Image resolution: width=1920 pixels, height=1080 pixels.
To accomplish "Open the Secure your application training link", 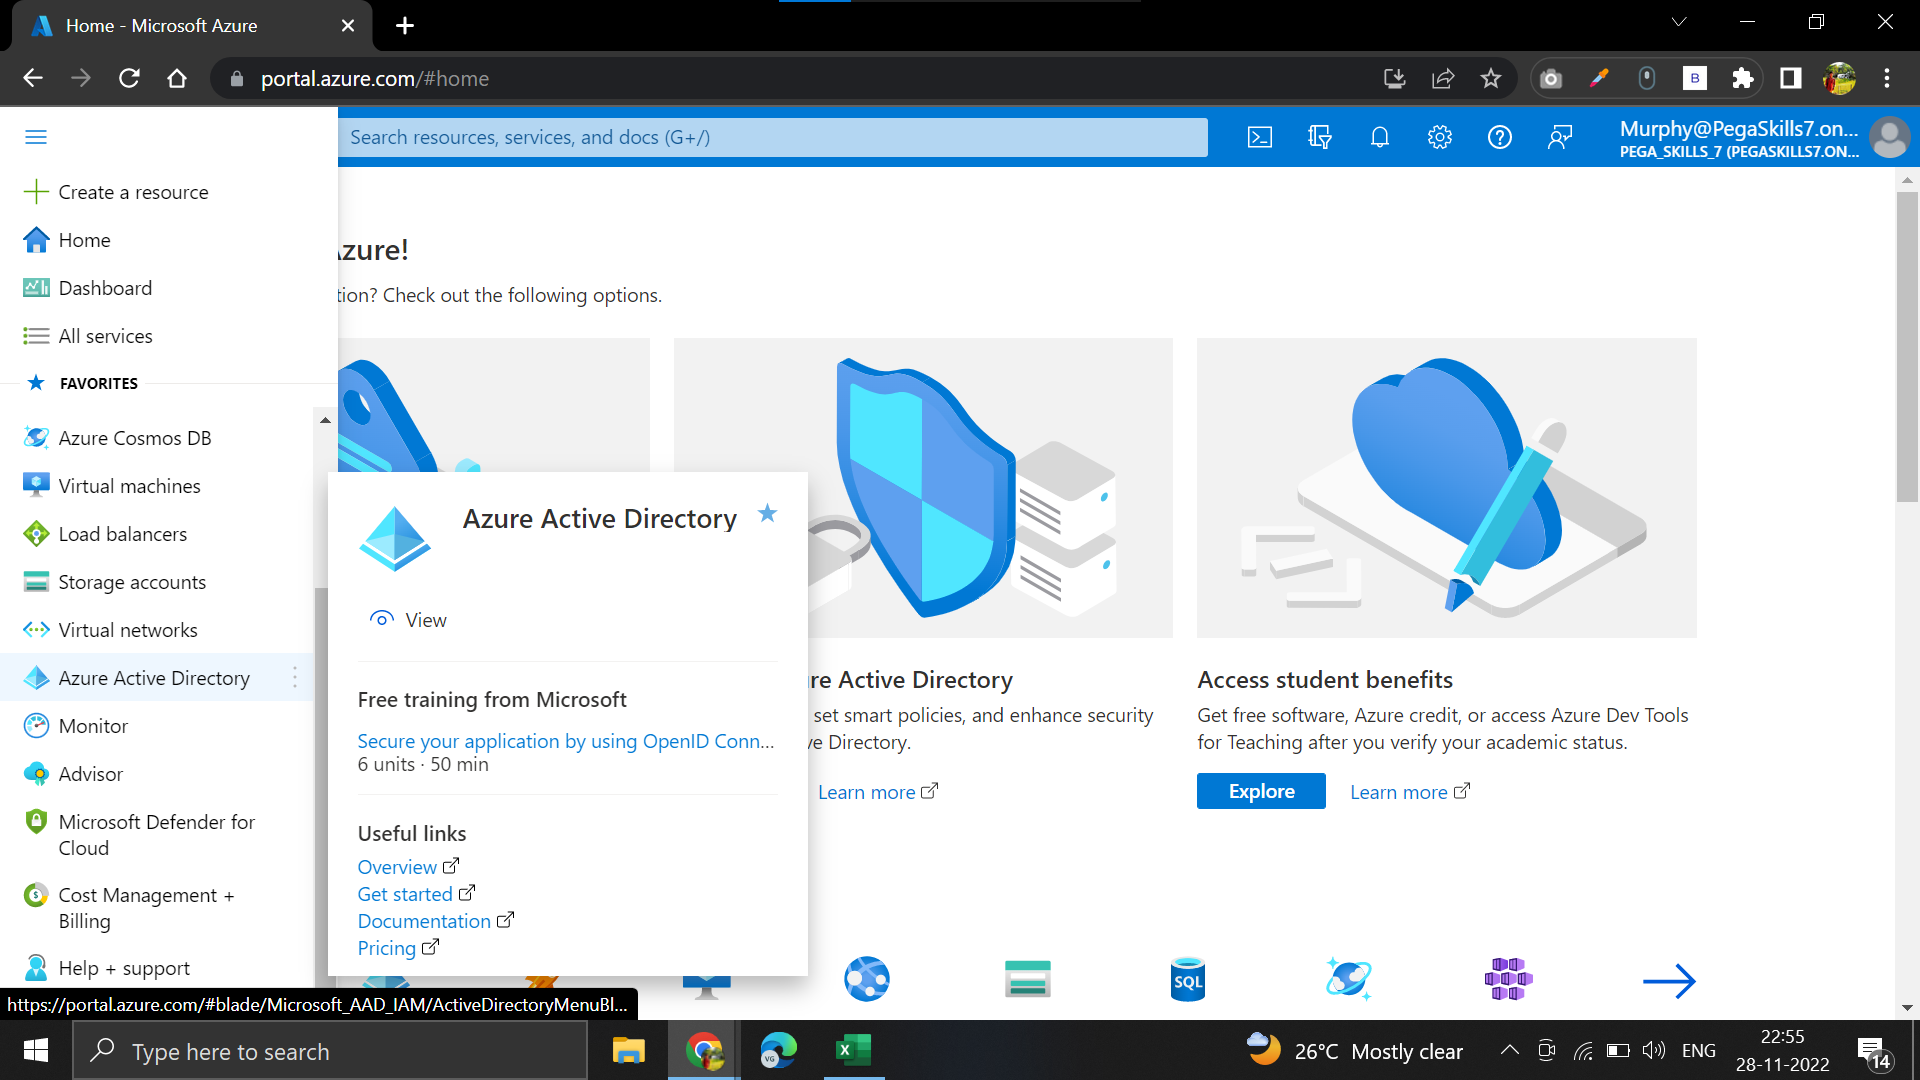I will (x=566, y=741).
